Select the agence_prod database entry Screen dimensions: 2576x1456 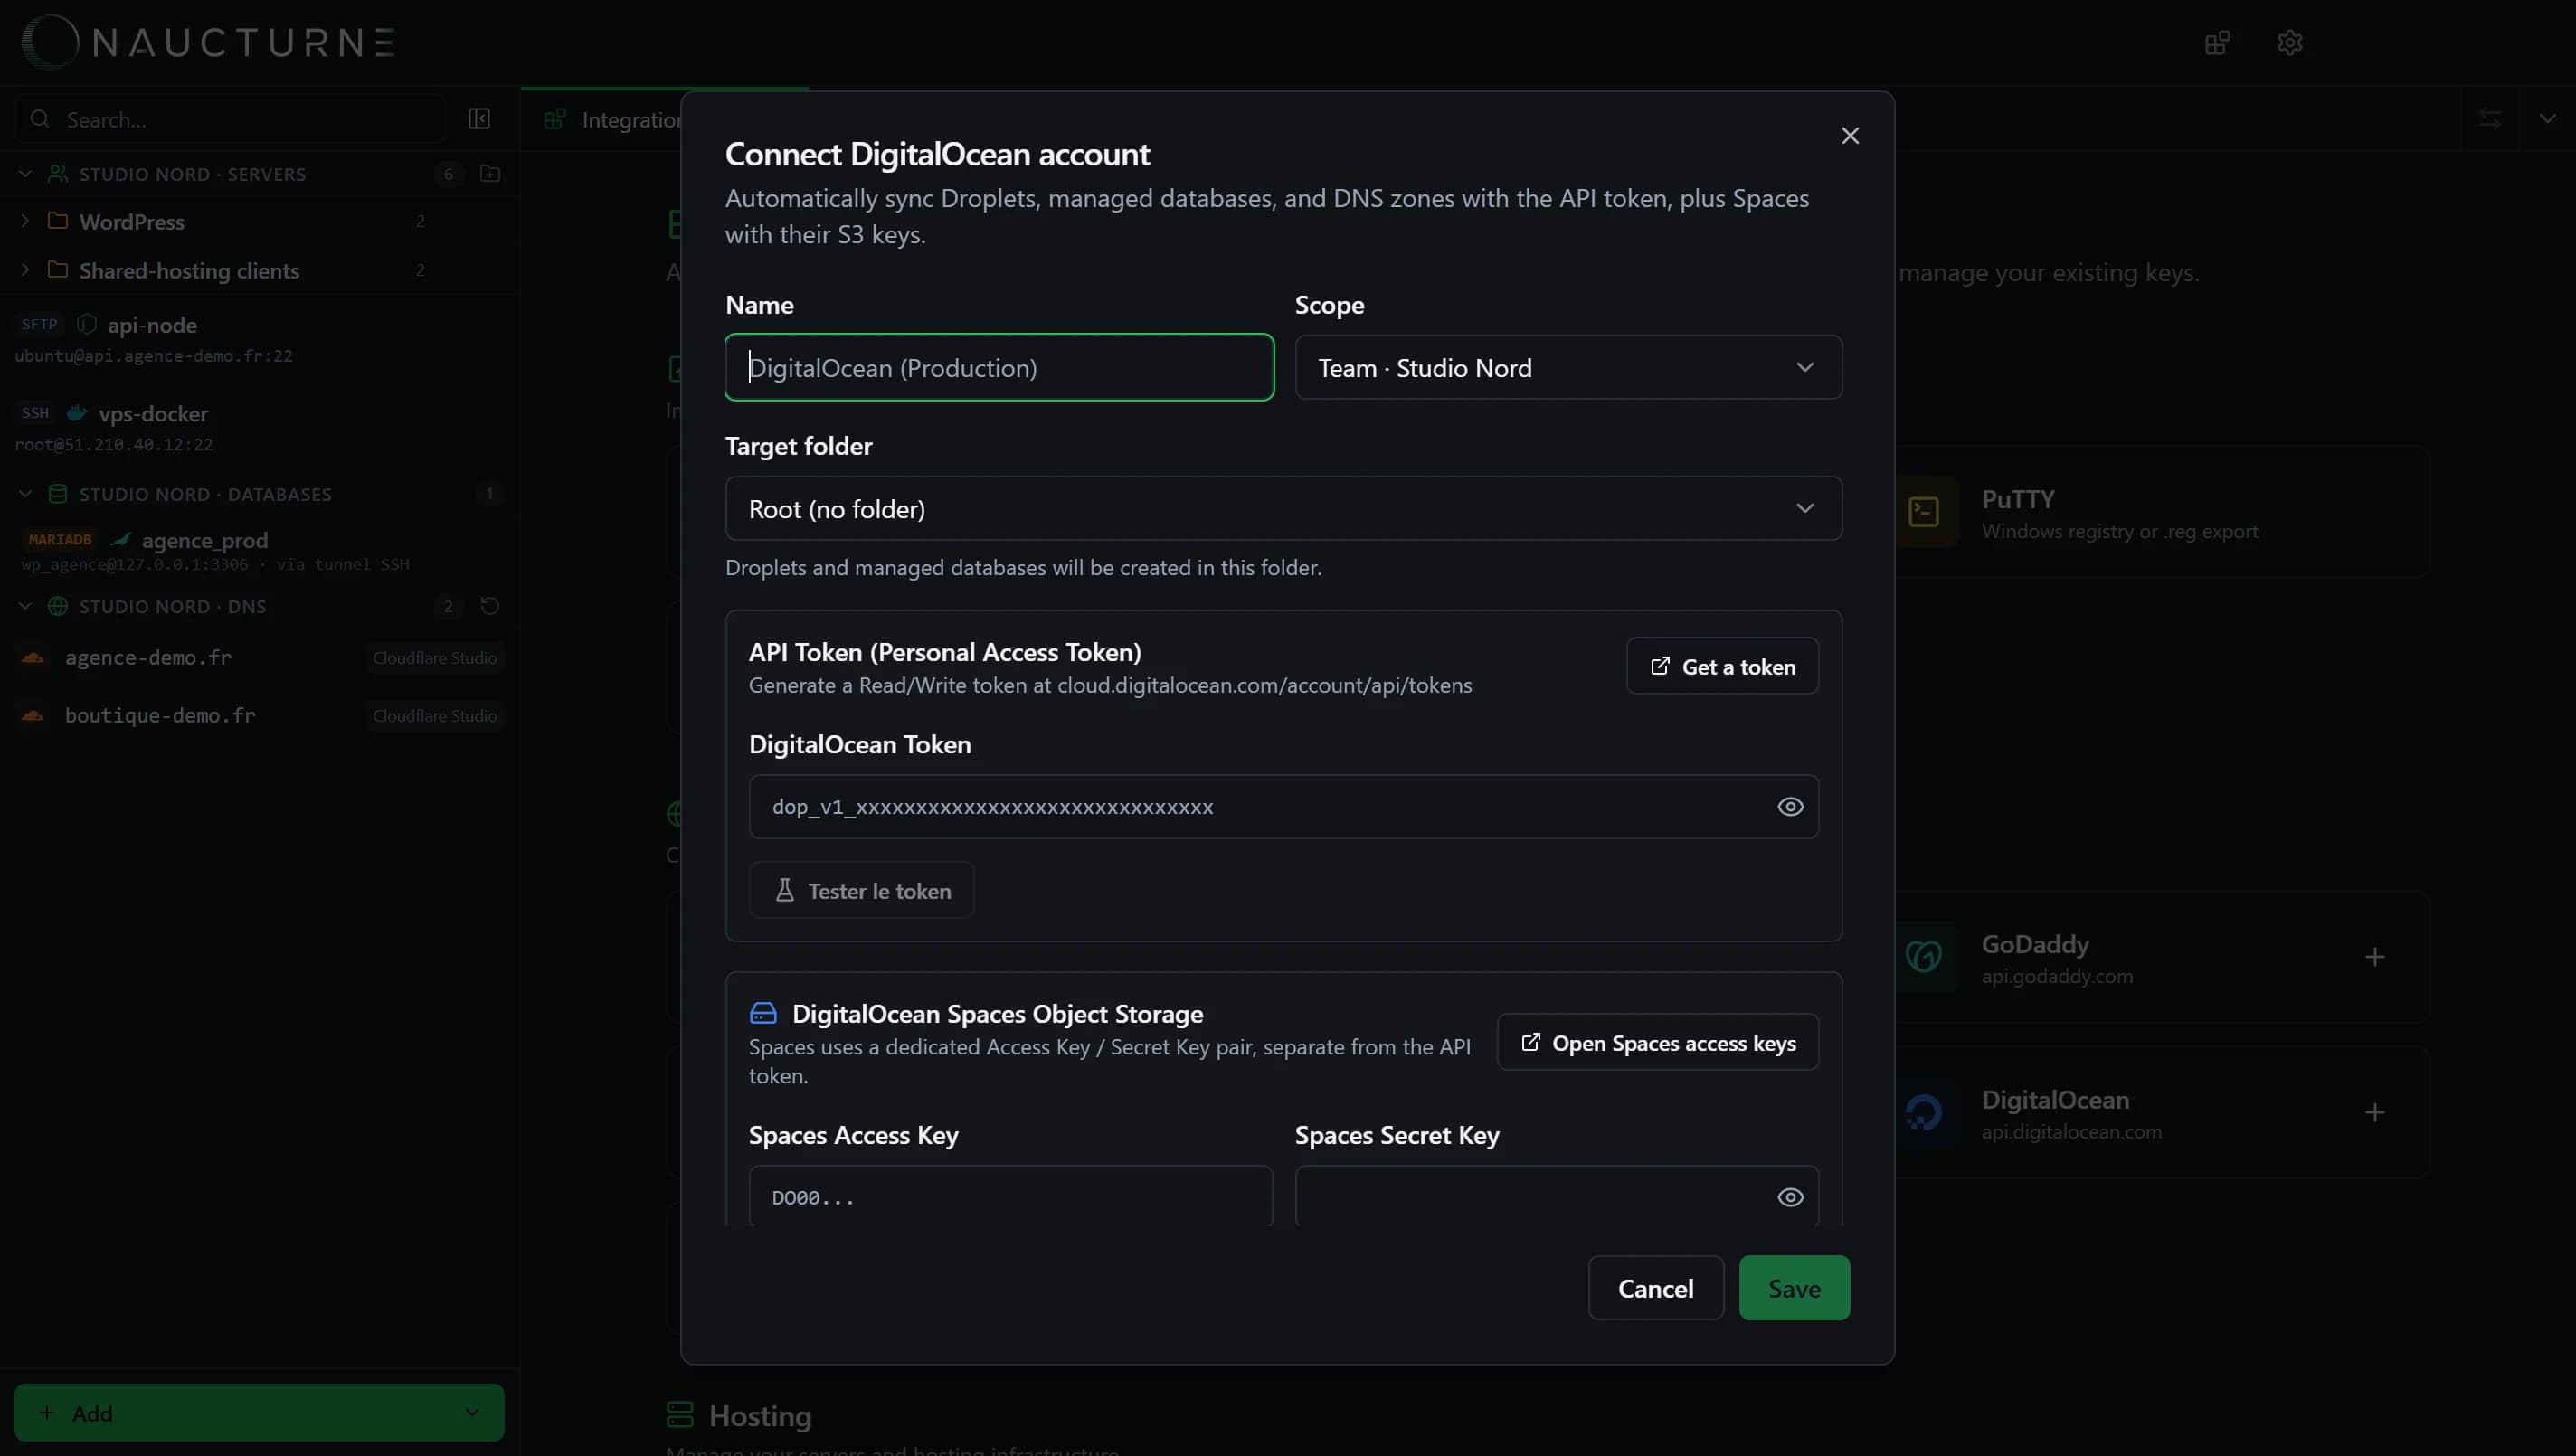coord(259,551)
